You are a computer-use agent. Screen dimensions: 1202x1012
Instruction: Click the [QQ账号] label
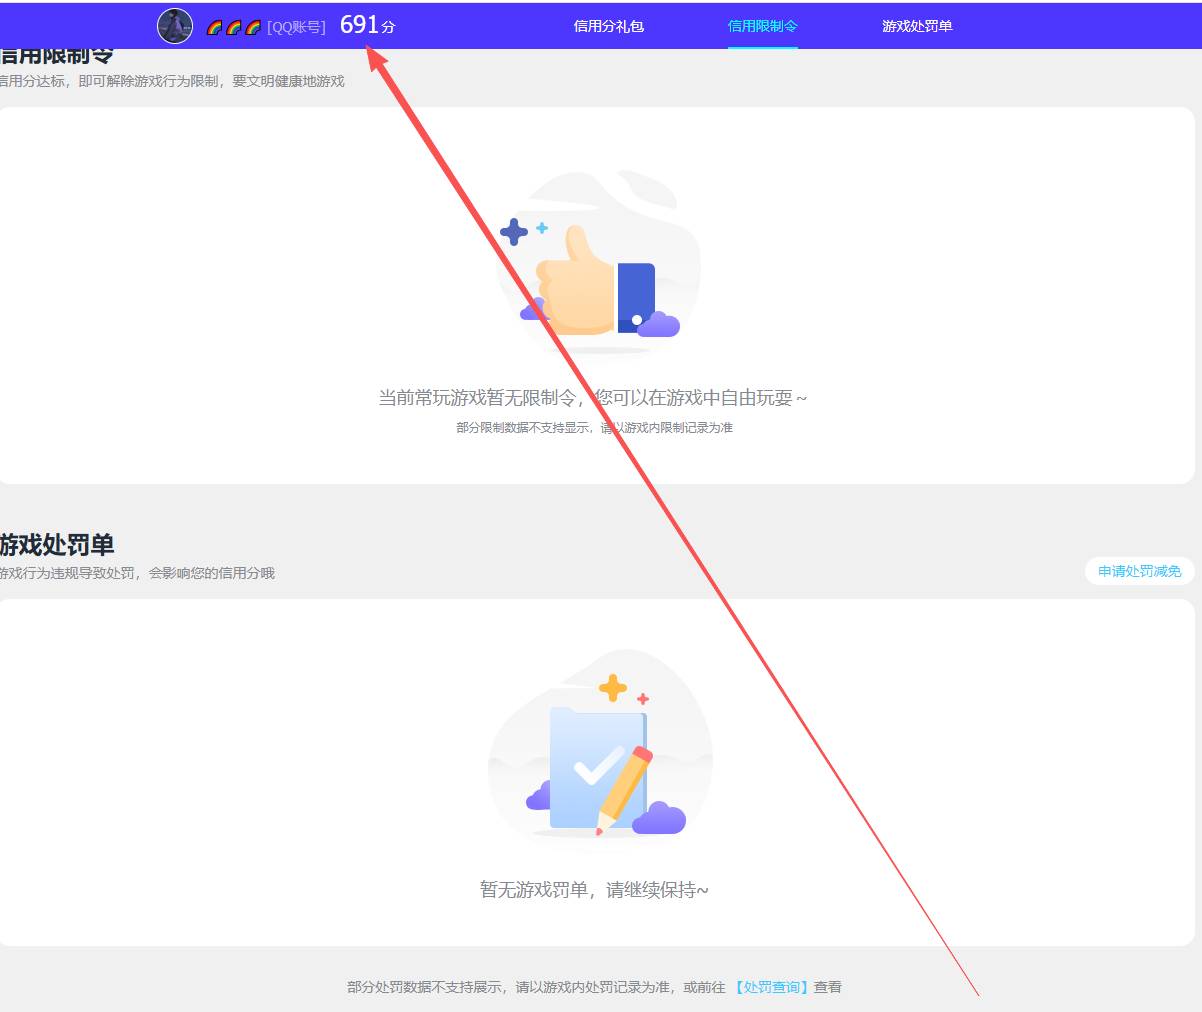tap(296, 27)
